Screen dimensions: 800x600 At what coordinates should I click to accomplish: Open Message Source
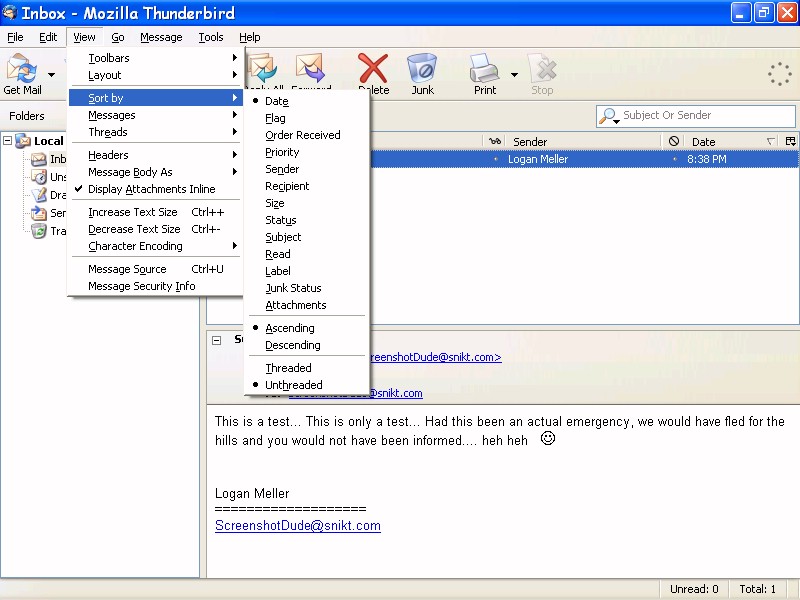[155, 269]
